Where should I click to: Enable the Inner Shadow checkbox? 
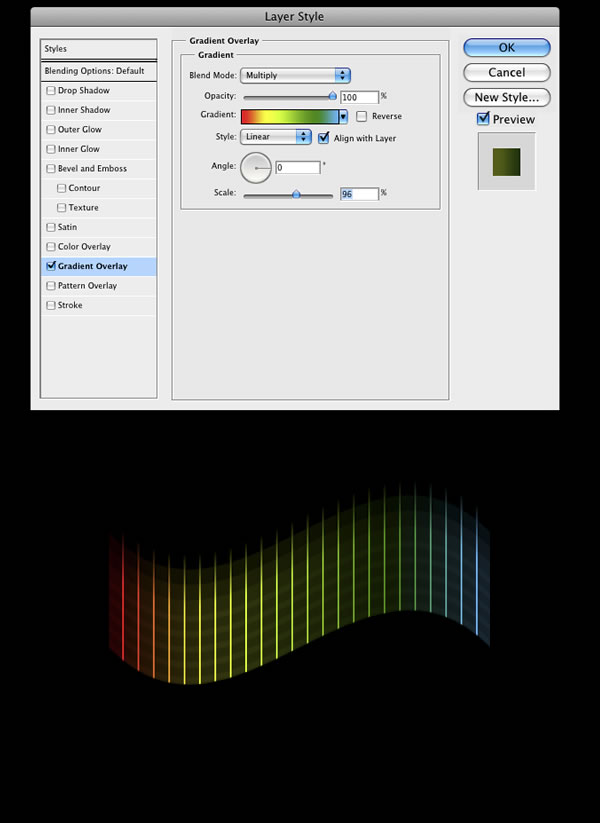pos(51,110)
